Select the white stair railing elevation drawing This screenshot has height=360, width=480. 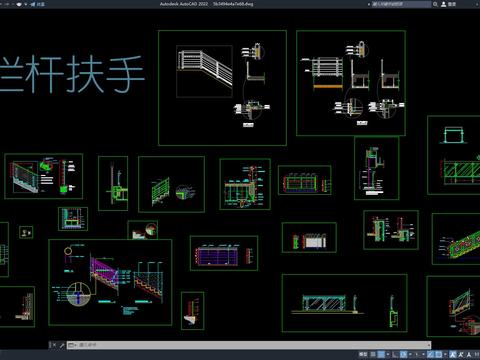pyautogui.click(x=204, y=71)
